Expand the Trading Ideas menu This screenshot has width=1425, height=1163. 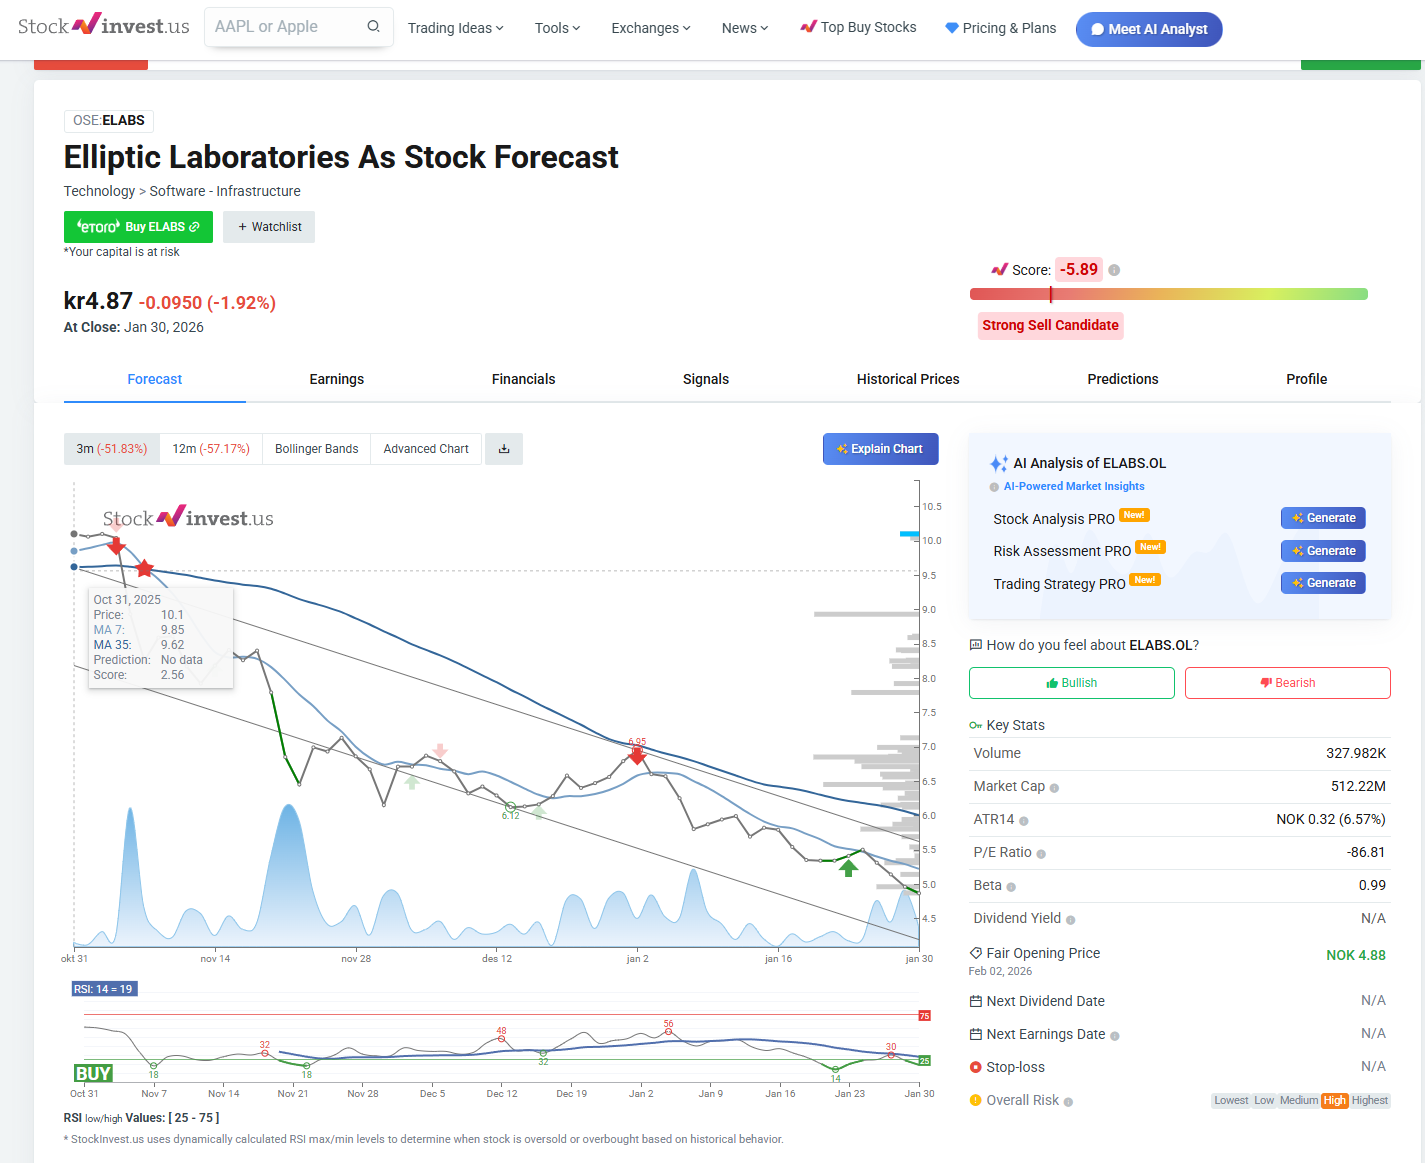click(x=455, y=28)
